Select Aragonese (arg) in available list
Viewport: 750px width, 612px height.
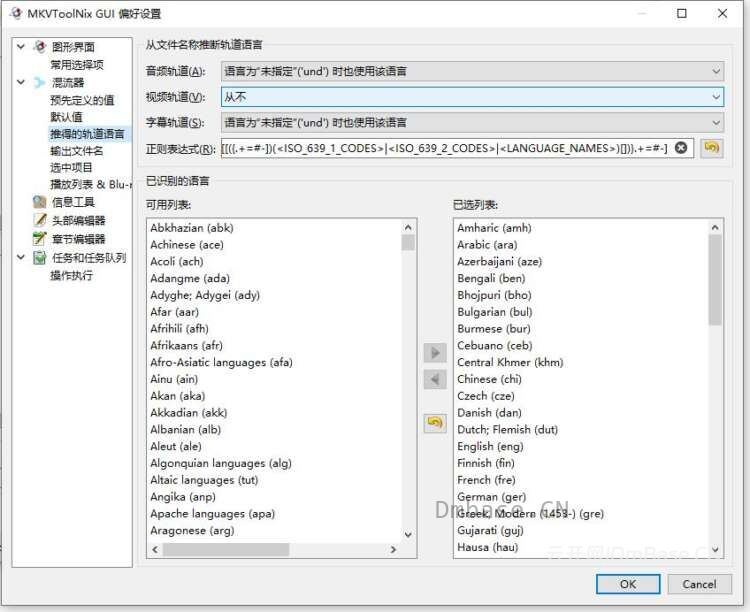pos(192,530)
